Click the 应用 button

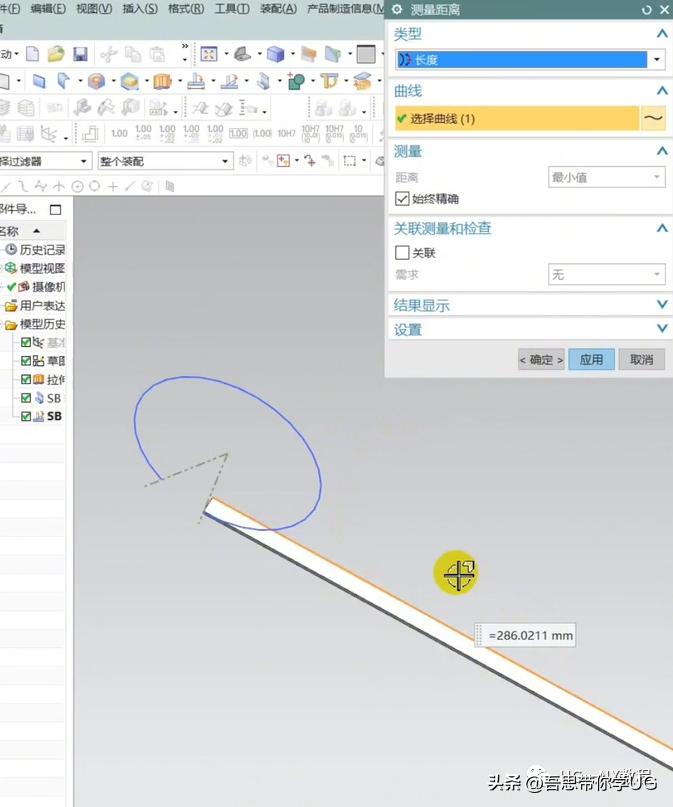591,360
